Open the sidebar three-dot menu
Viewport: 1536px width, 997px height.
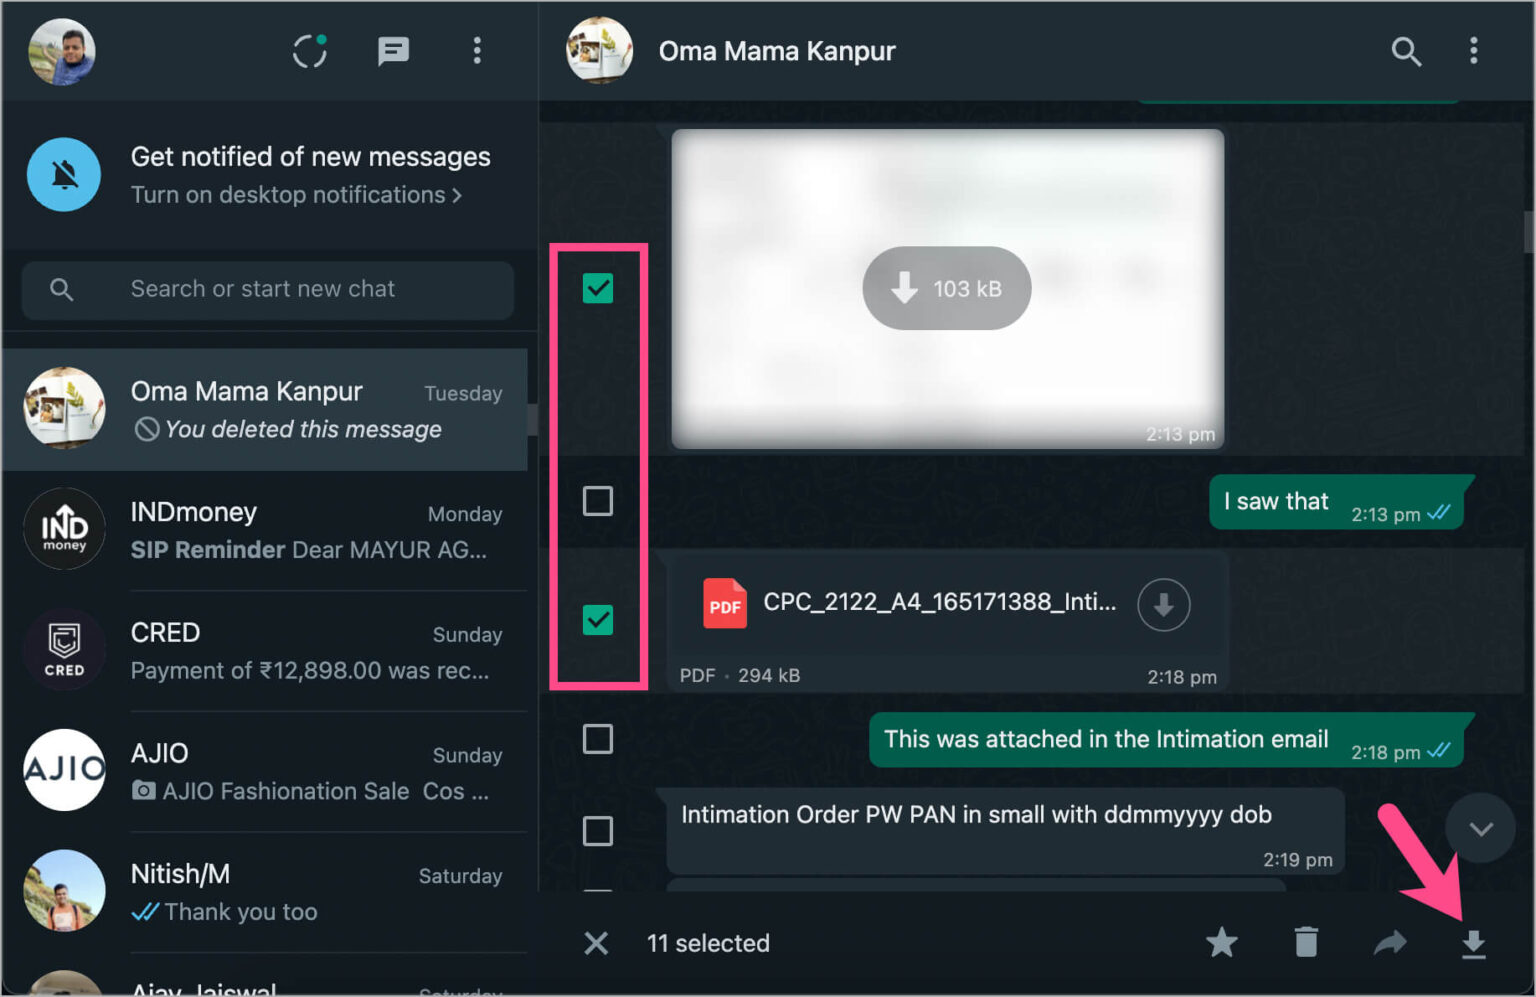tap(477, 51)
